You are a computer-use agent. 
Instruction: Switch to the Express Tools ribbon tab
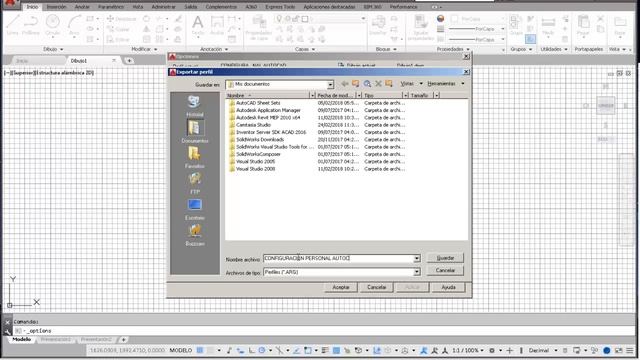pos(280,7)
